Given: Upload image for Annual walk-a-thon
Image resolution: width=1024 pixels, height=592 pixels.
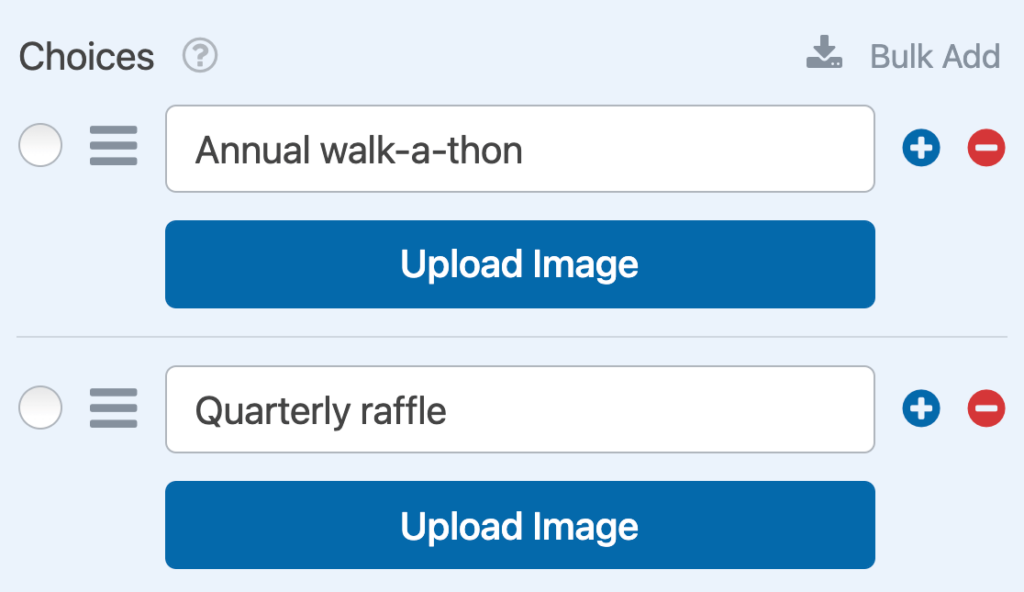Looking at the screenshot, I should coord(520,264).
